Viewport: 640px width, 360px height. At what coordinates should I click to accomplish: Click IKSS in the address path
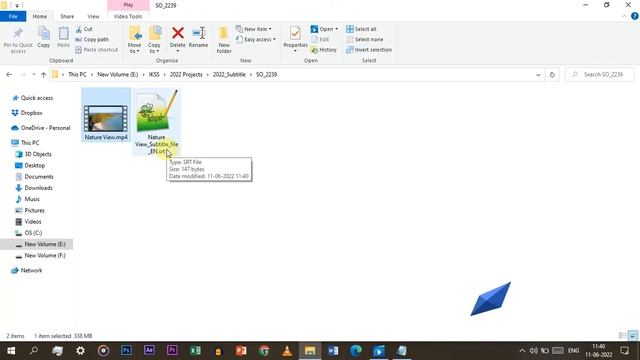coord(154,75)
